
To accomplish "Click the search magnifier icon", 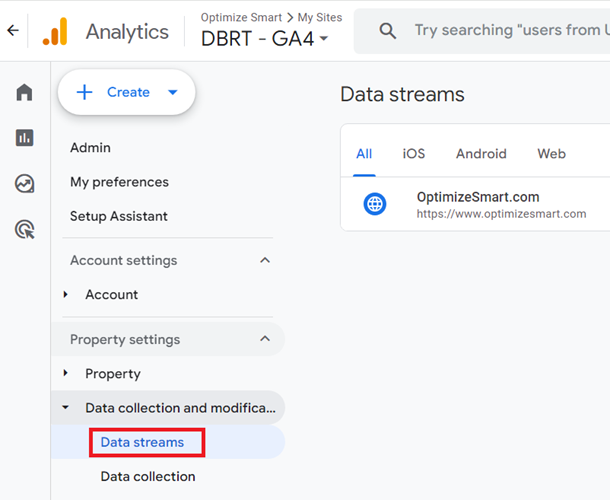I will point(387,31).
